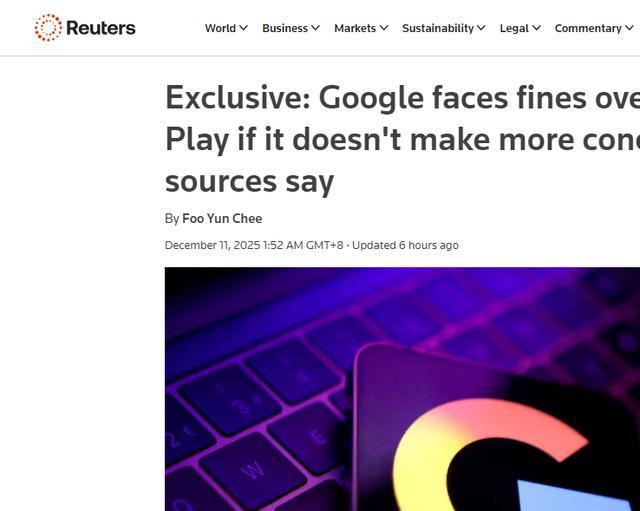Open author Foo Yun Chee's profile
The height and width of the screenshot is (511, 640).
point(222,218)
